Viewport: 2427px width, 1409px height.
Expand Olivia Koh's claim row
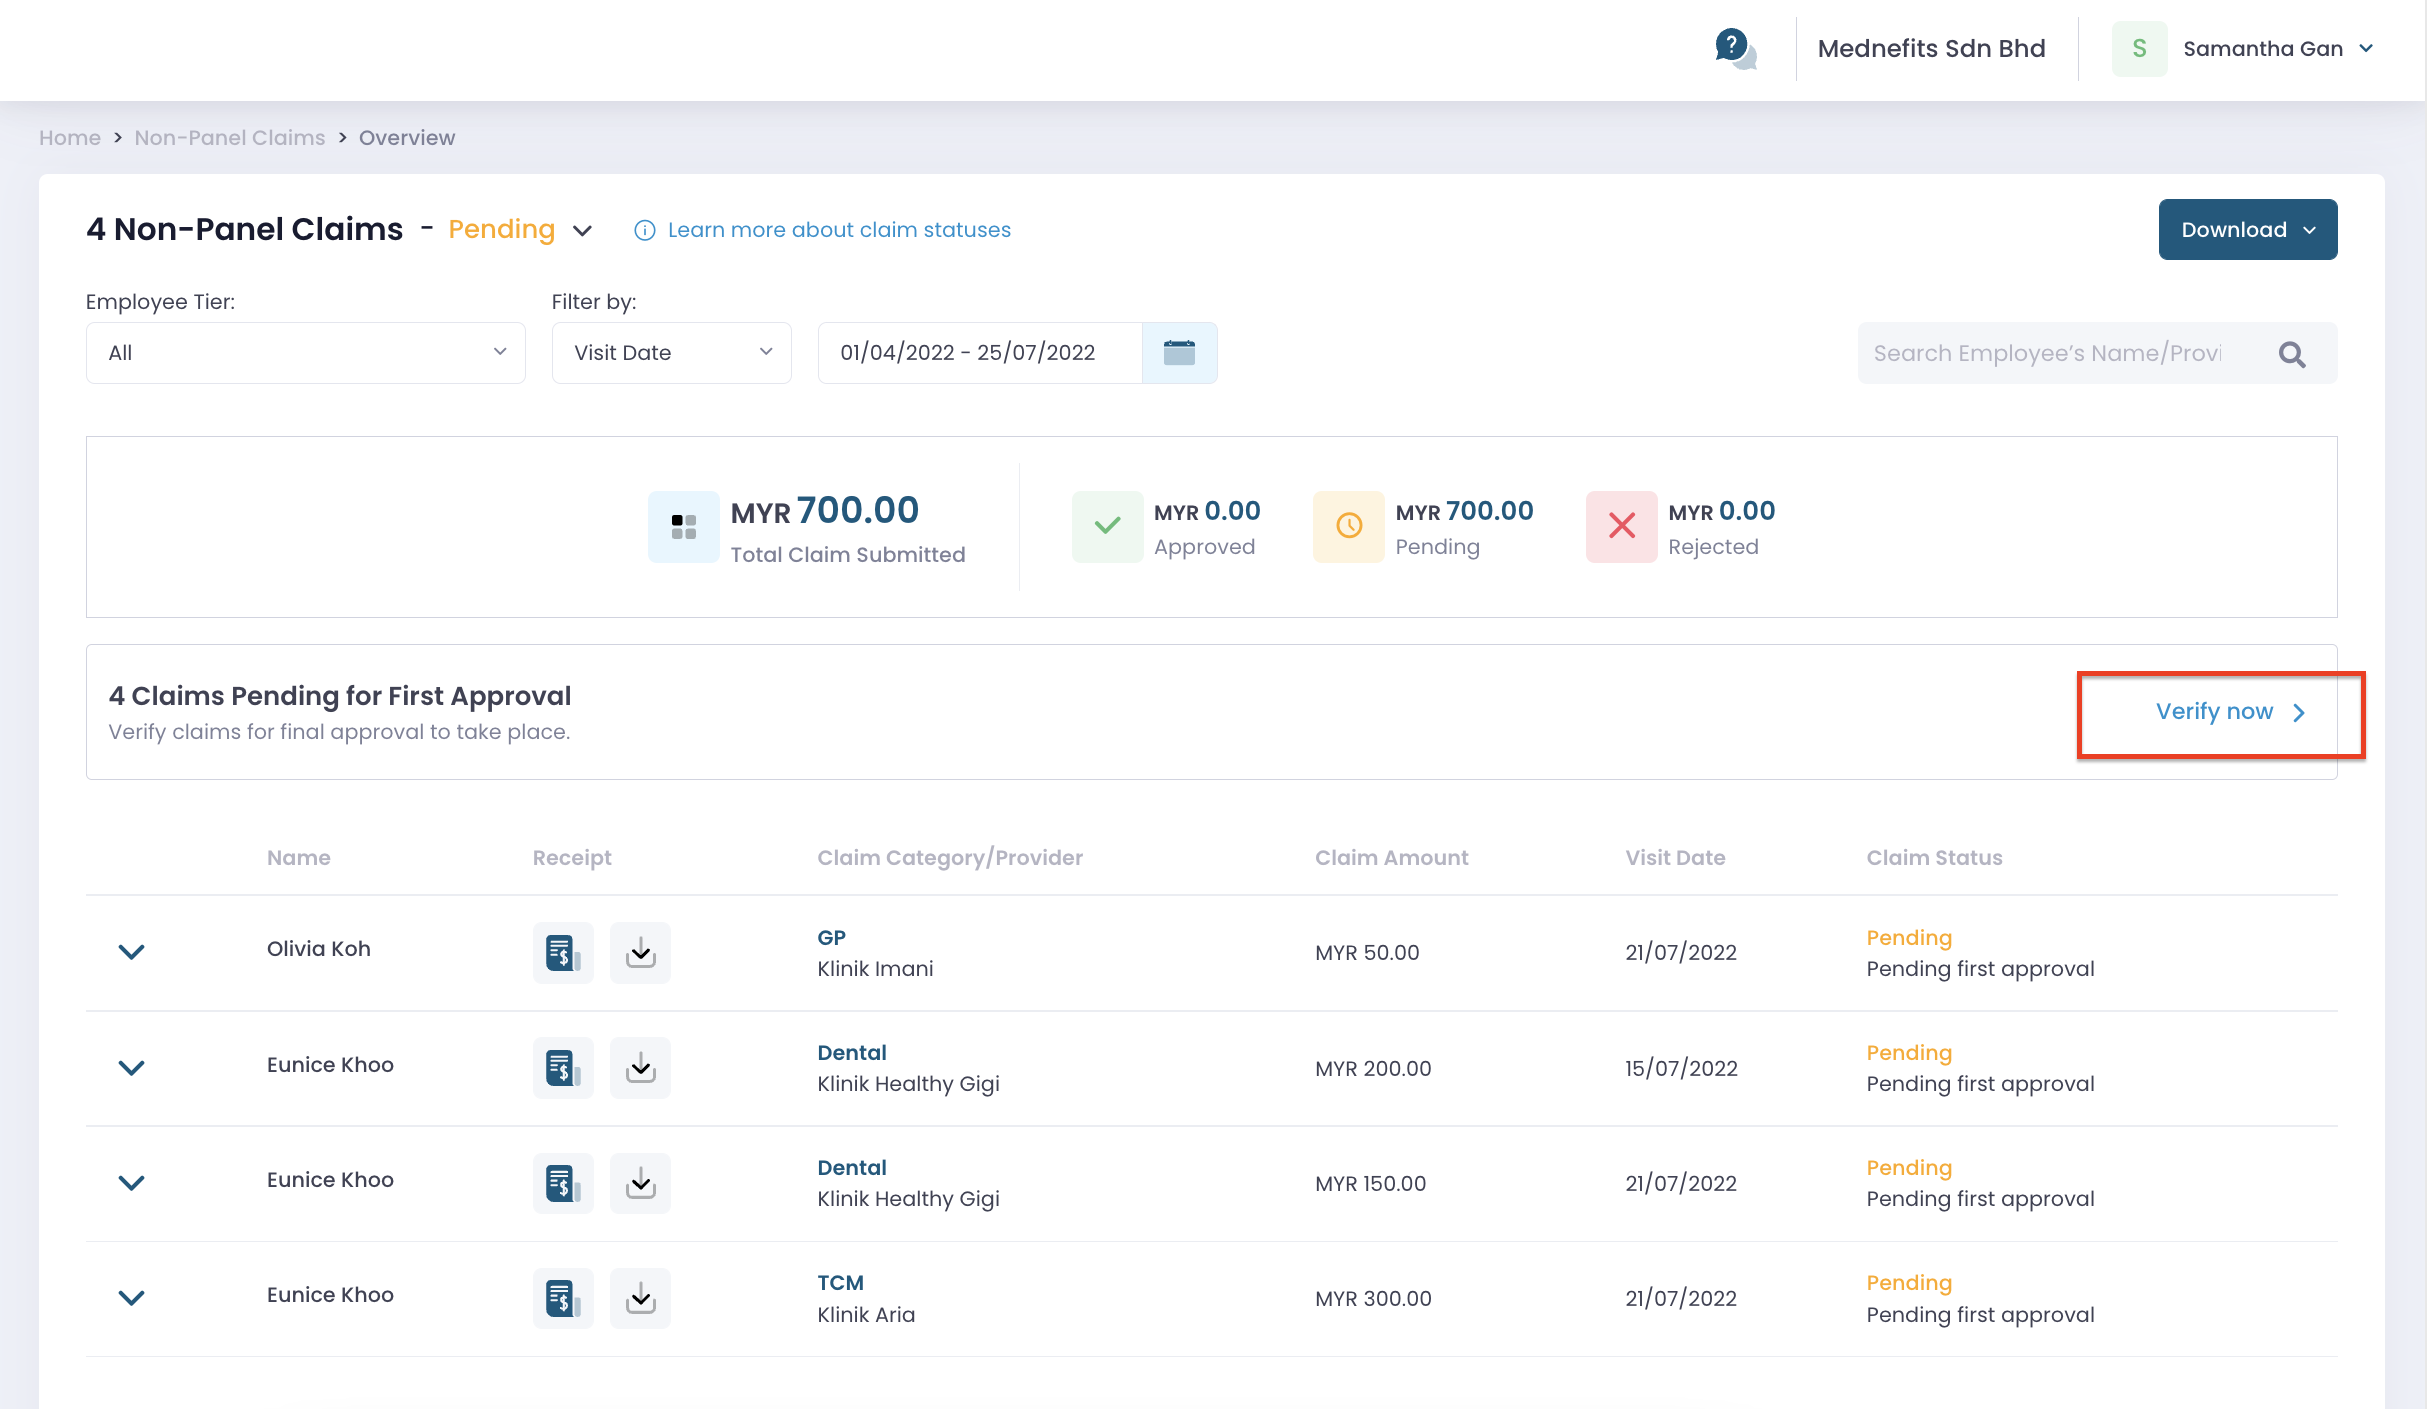(x=131, y=952)
